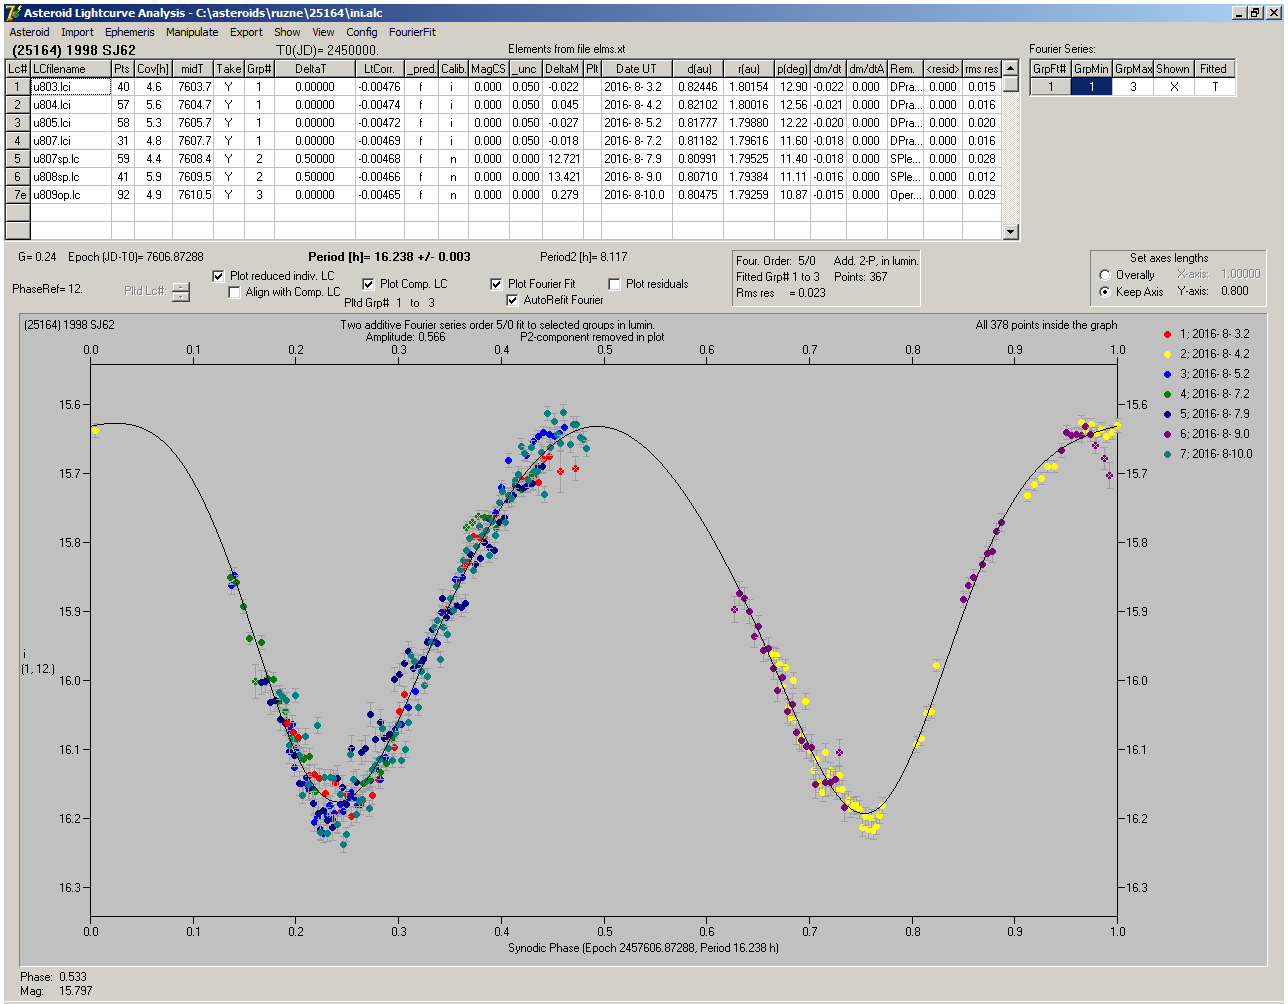Screen dimensions: 1288x1004
Task: Minimize the application window
Action: pyautogui.click(x=1239, y=12)
